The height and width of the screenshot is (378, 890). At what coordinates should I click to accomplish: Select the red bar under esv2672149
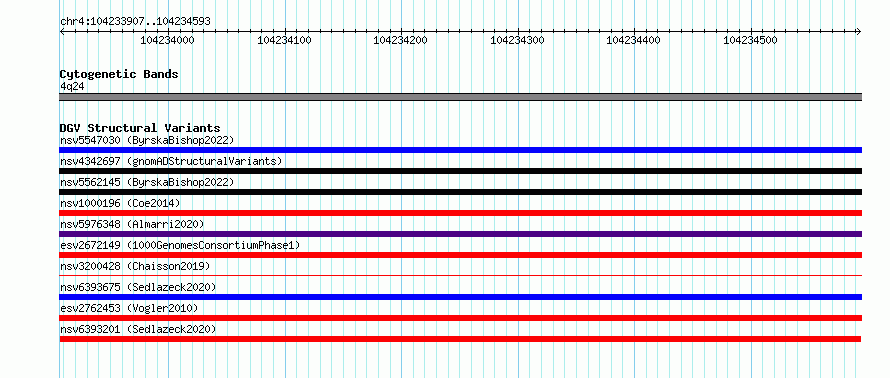460,255
